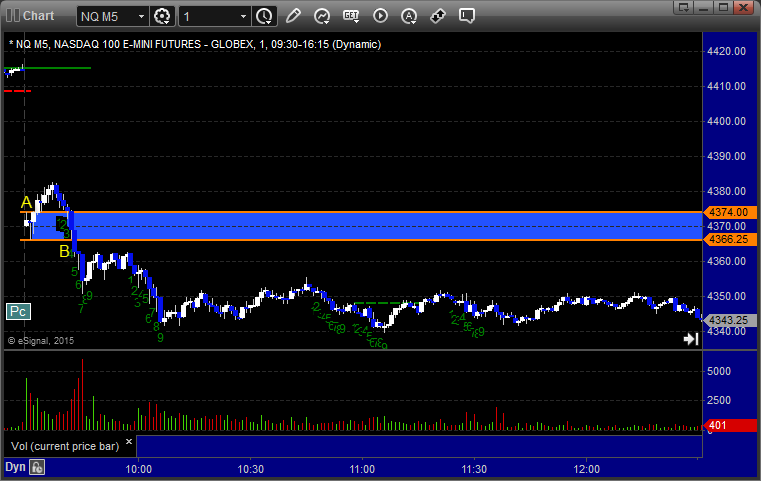Open the alerts circular A icon
Image resolution: width=761 pixels, height=481 pixels.
tap(409, 16)
